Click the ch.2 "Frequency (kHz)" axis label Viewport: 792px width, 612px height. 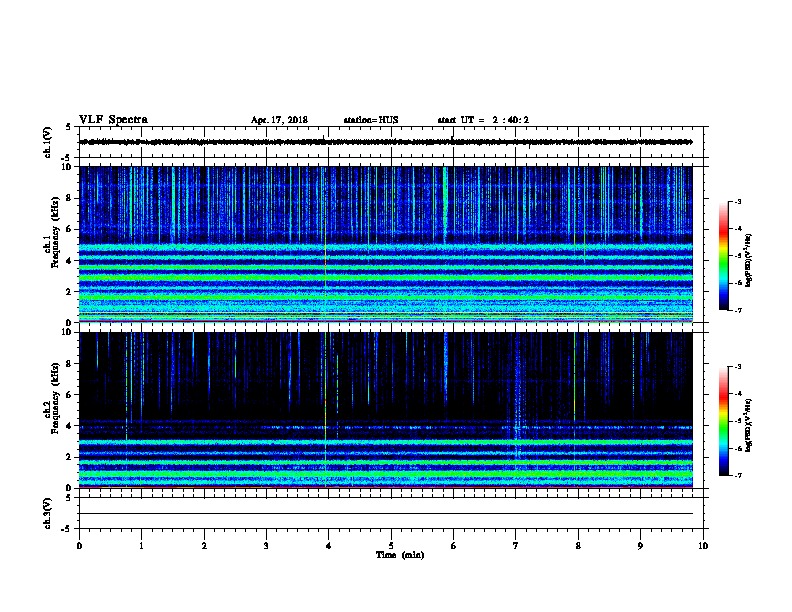click(x=55, y=398)
